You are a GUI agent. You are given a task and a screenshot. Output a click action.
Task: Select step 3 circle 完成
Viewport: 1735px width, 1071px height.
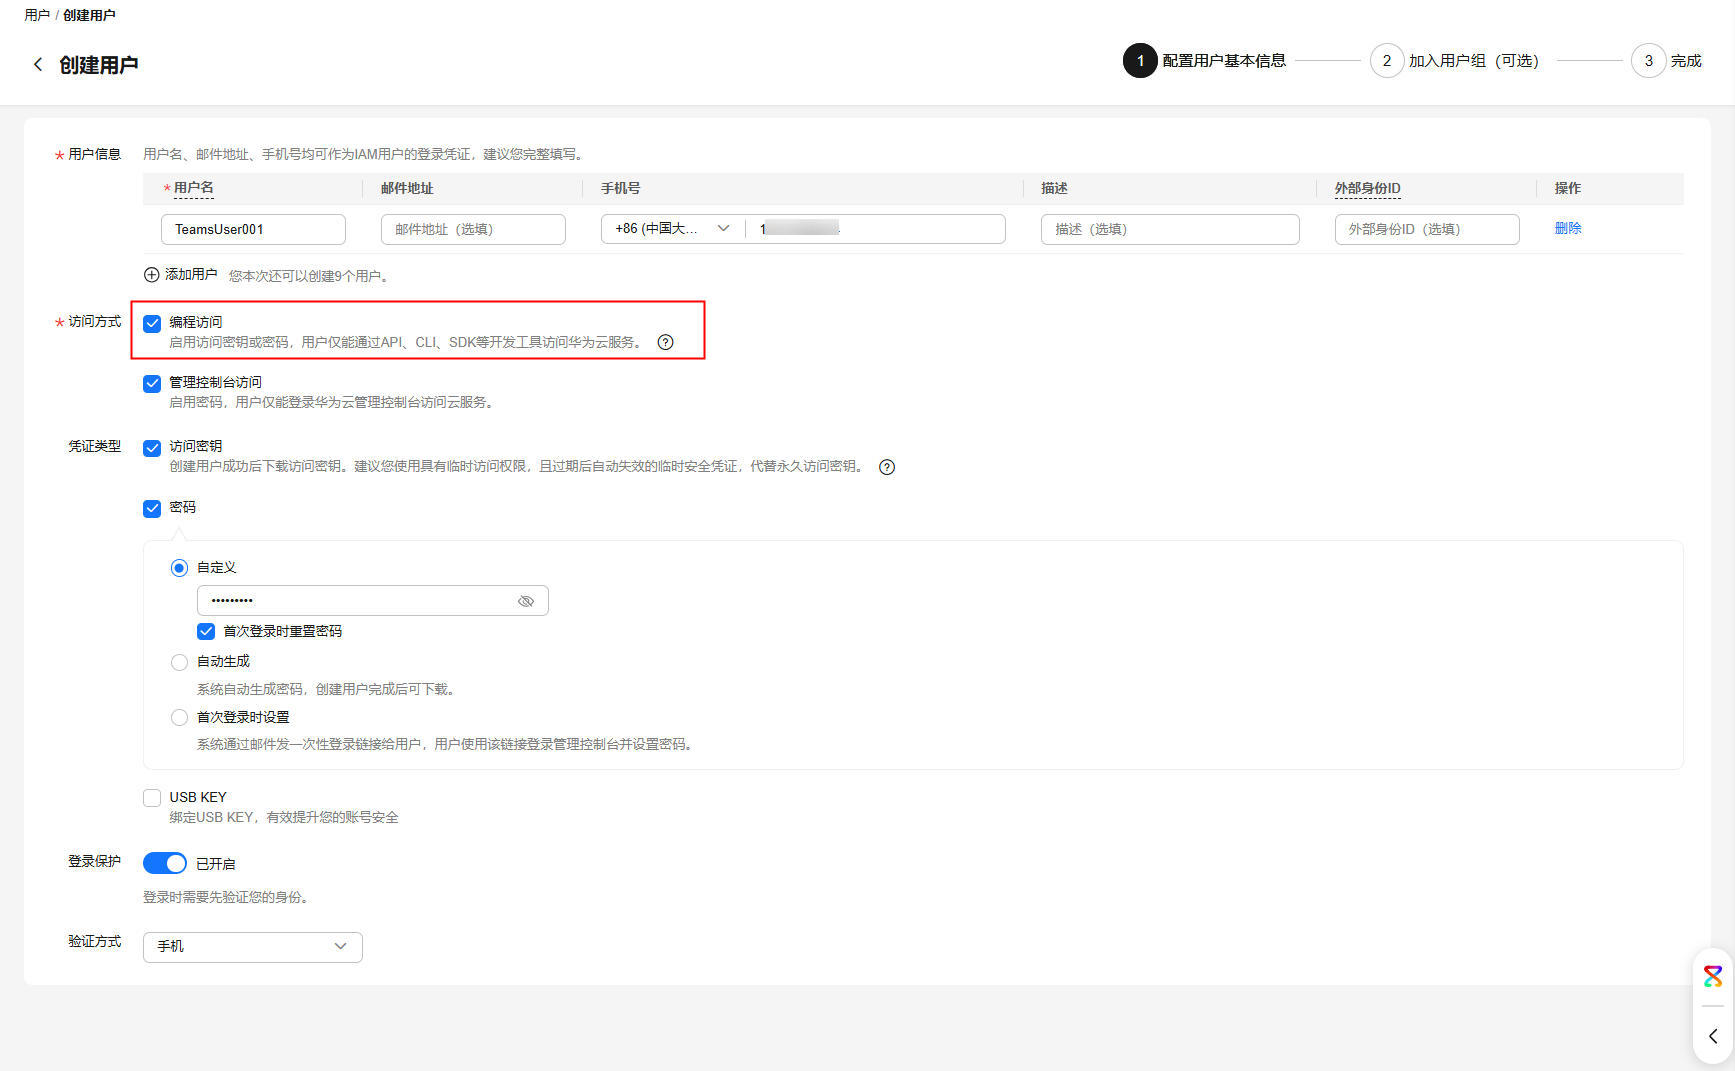click(x=1649, y=61)
